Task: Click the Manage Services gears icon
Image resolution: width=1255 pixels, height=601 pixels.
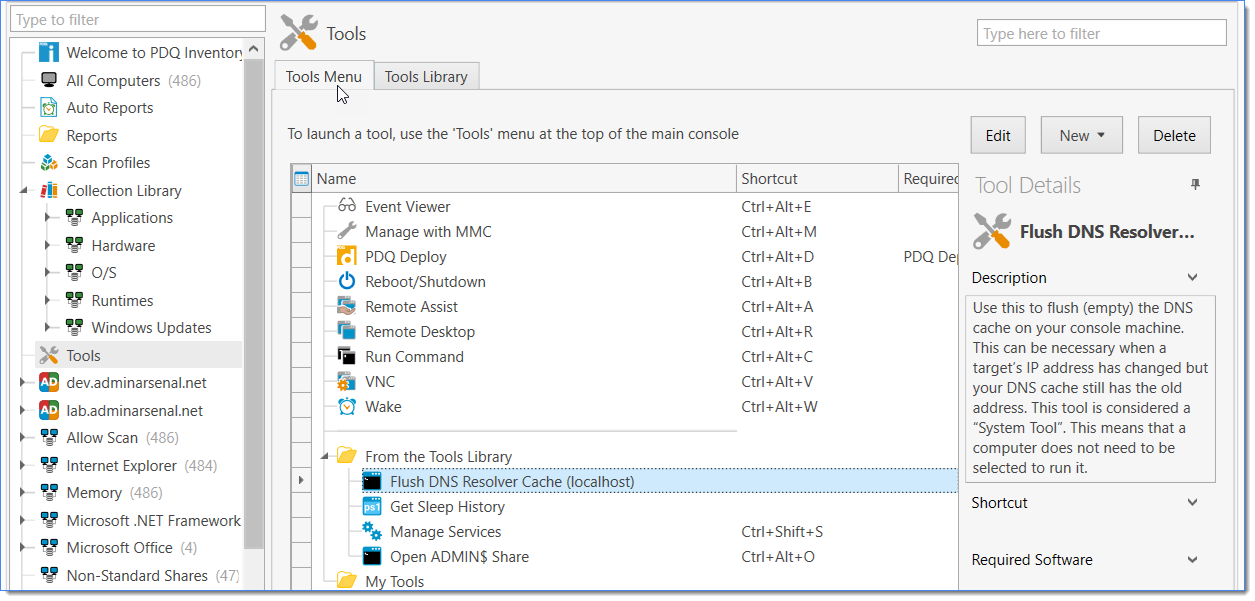Action: tap(372, 531)
